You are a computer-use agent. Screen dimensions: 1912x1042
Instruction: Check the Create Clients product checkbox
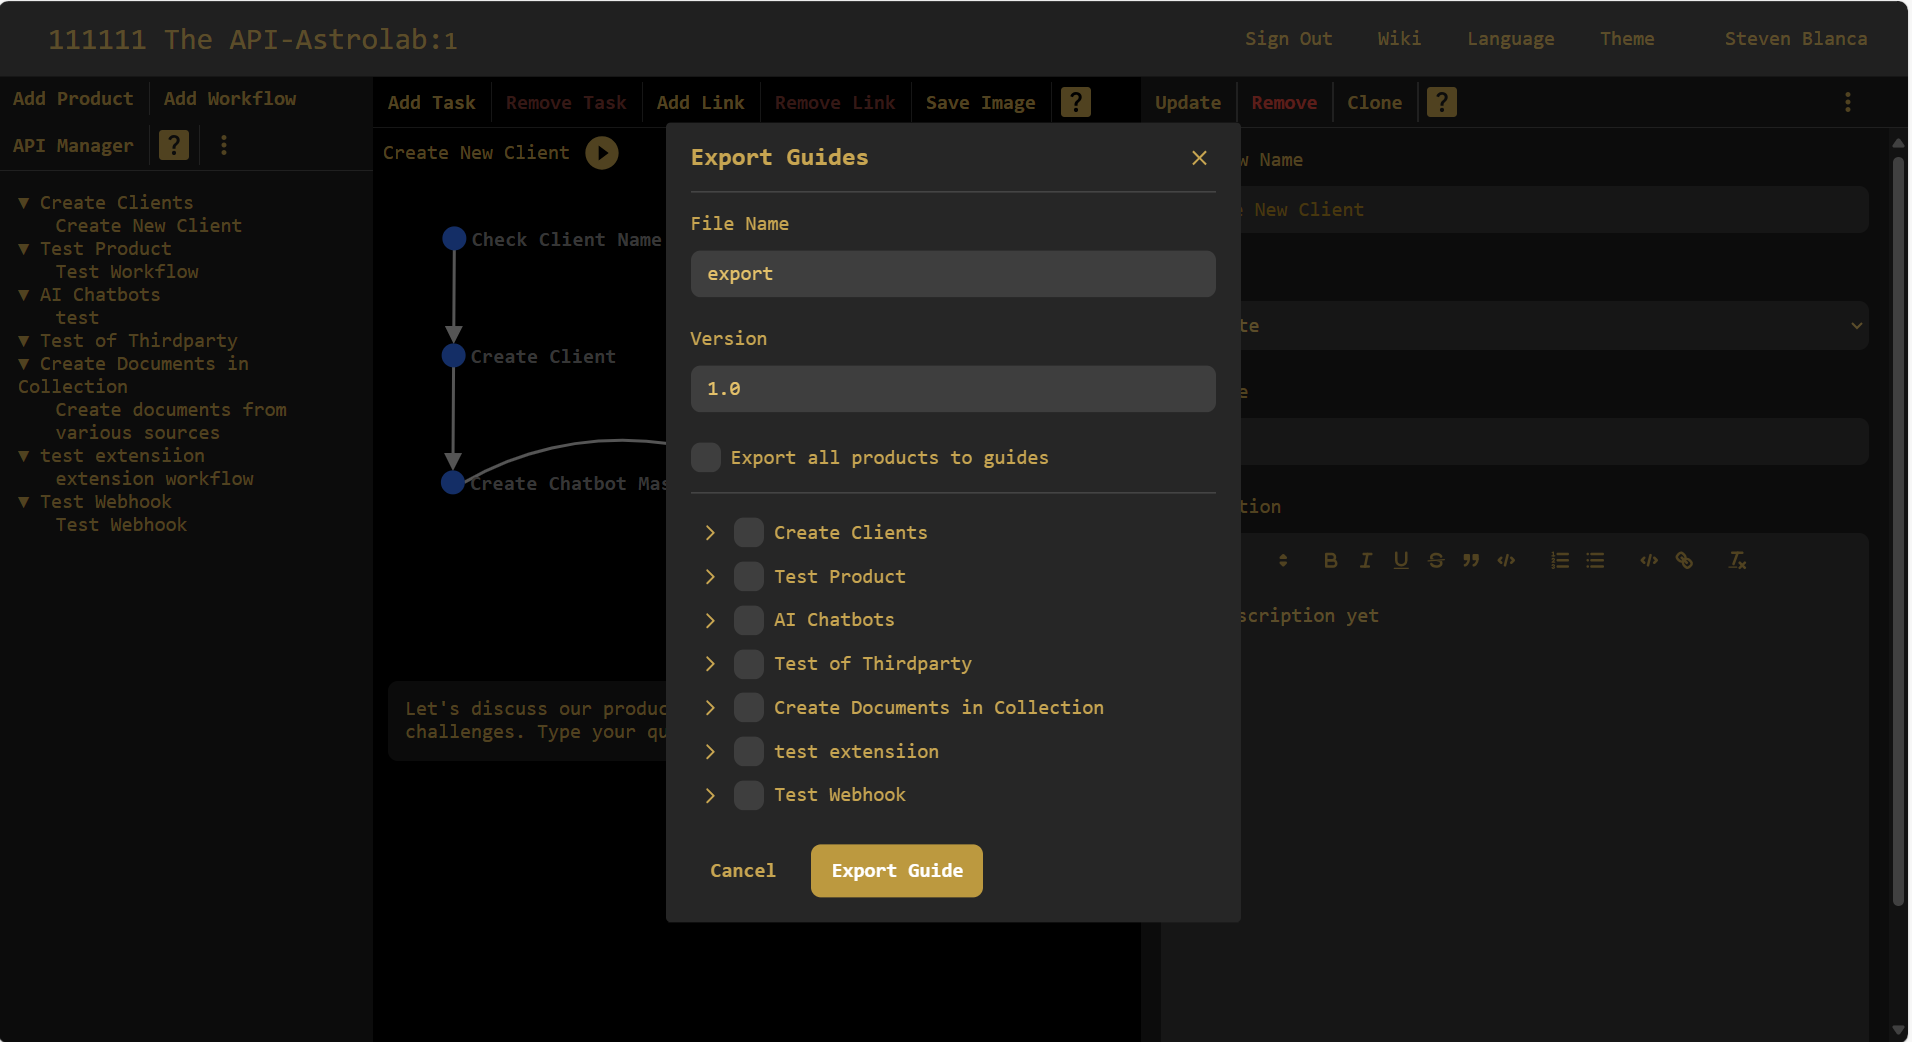point(748,532)
